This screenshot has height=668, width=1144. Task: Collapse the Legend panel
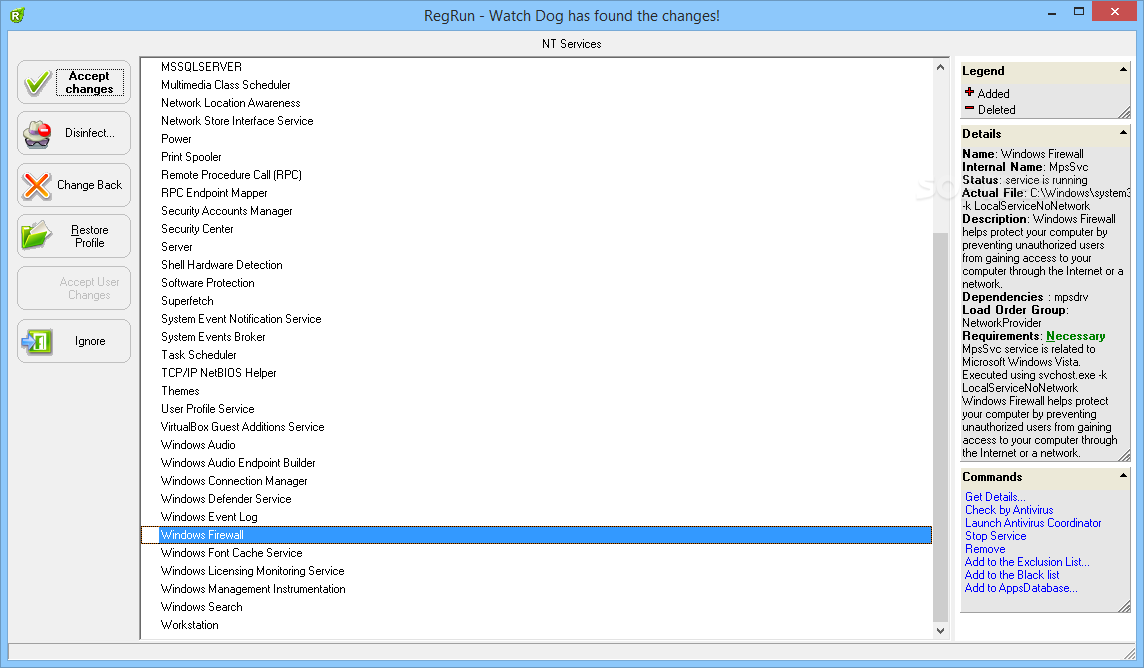1123,70
